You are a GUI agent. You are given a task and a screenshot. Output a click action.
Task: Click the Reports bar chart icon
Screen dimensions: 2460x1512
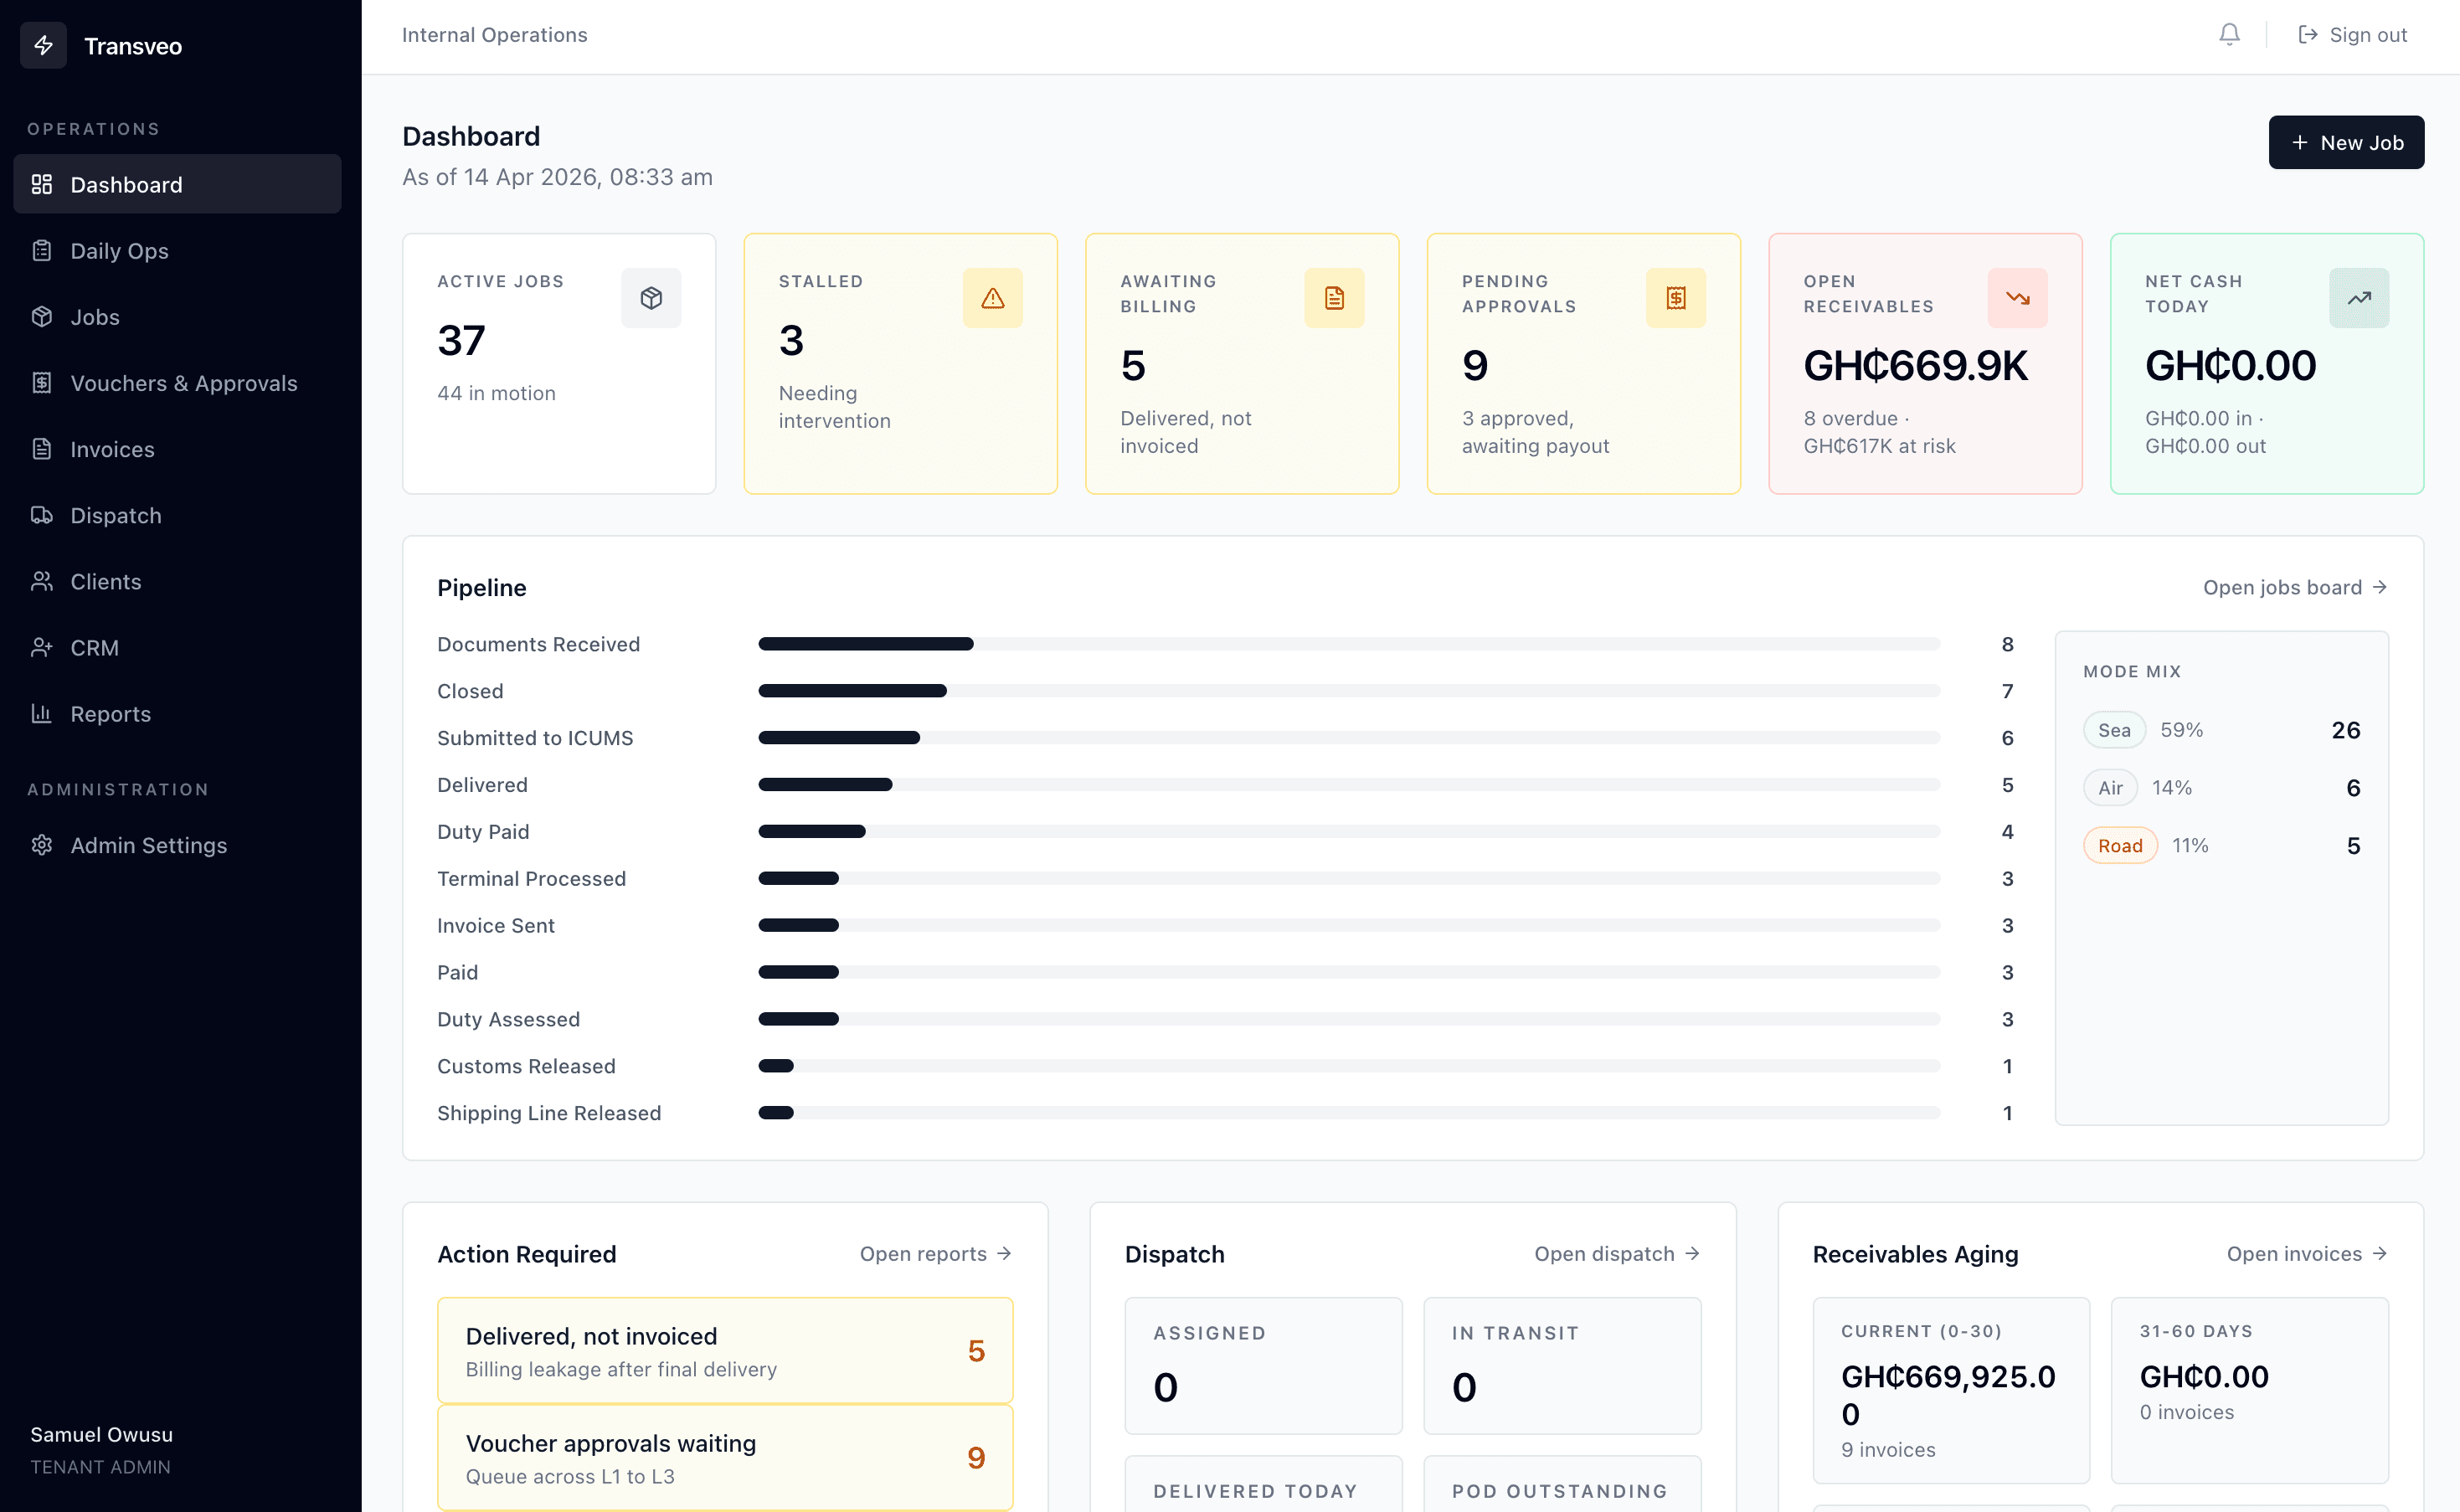pyautogui.click(x=42, y=713)
